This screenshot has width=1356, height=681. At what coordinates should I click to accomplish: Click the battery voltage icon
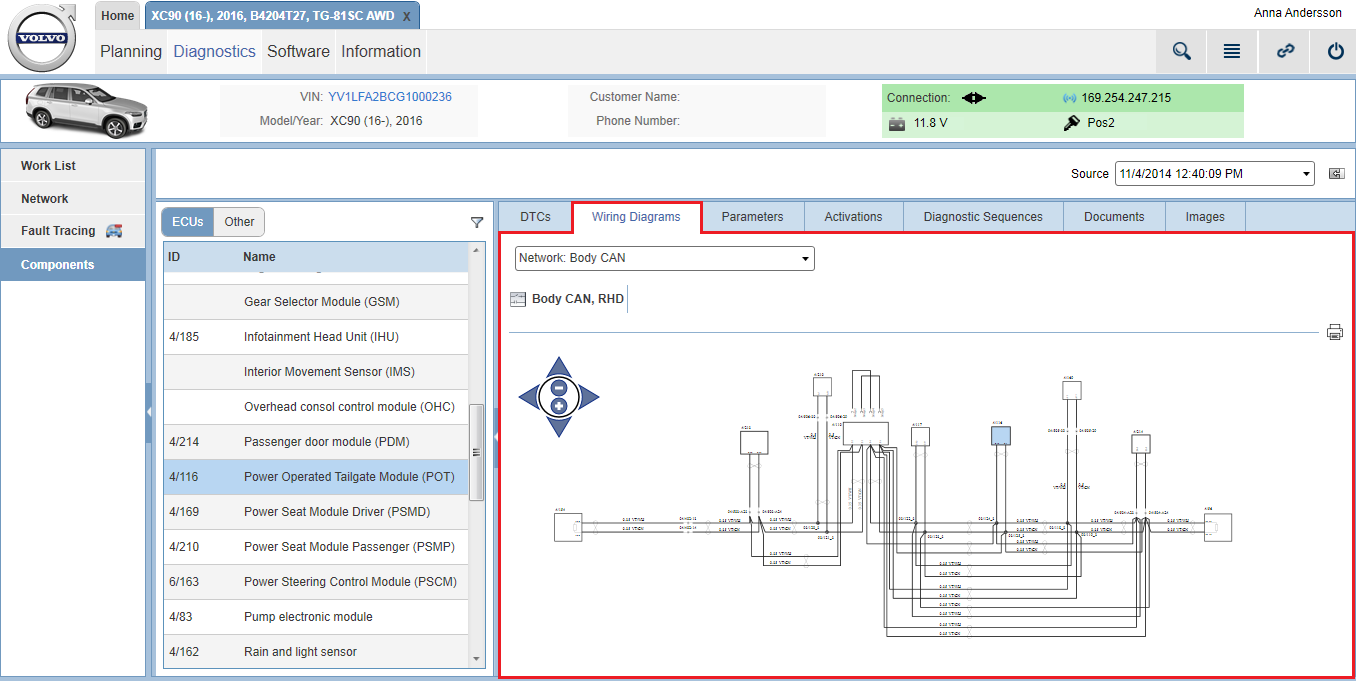click(x=897, y=123)
